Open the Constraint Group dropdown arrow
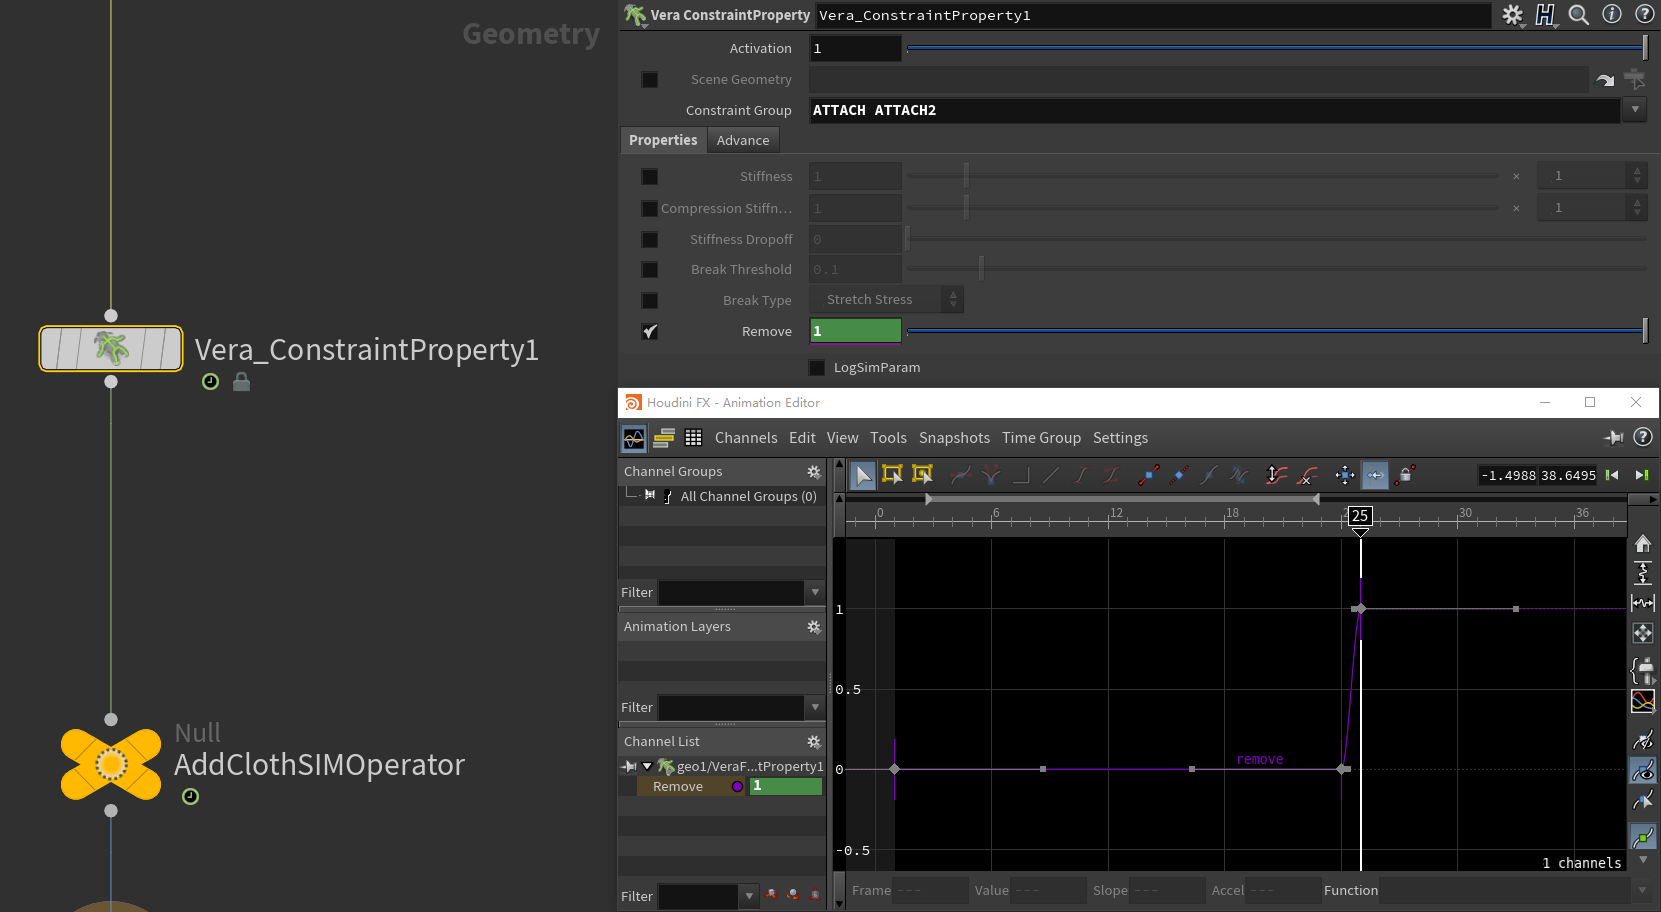The image size is (1661, 912). tap(1635, 110)
